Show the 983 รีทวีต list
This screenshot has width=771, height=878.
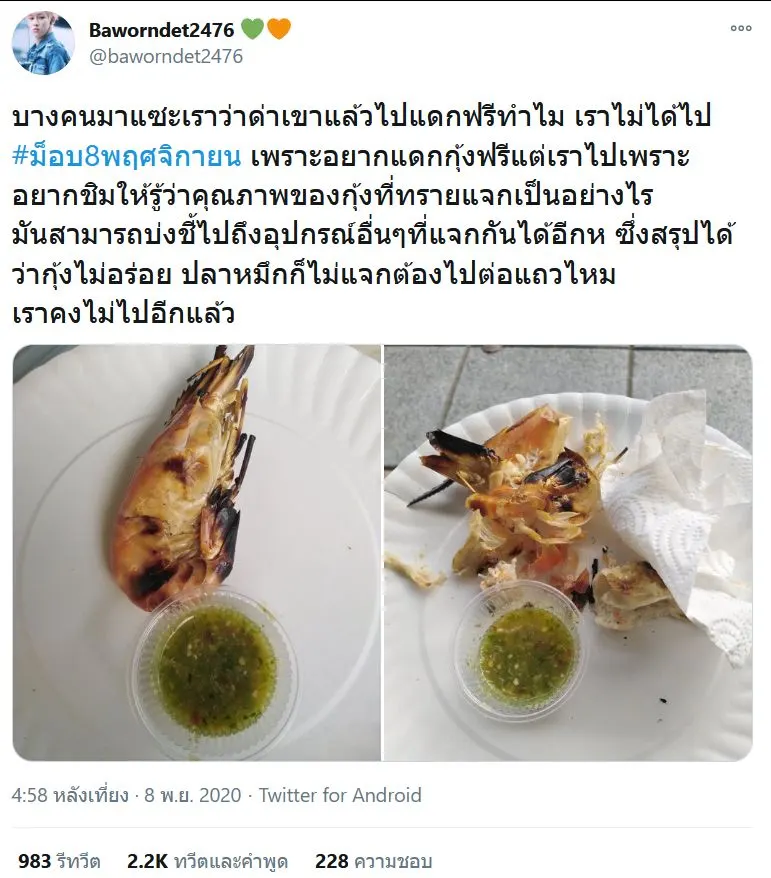pos(59,861)
